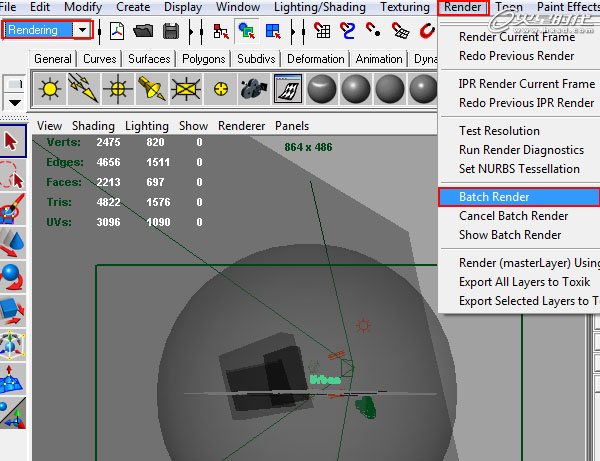Open the viewport Renderer menu

tap(241, 126)
